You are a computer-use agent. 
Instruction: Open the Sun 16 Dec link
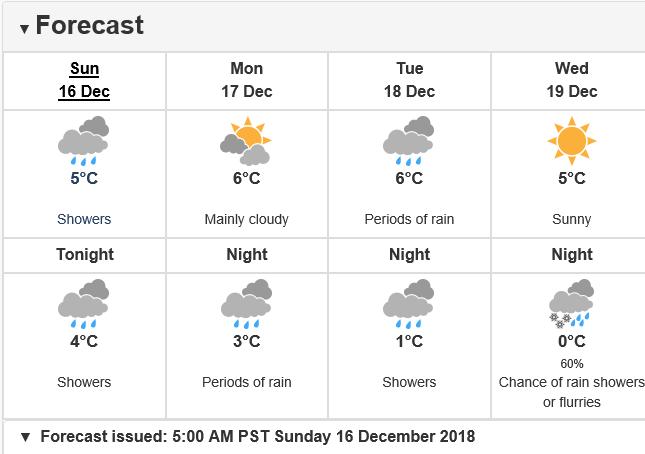pos(84,80)
